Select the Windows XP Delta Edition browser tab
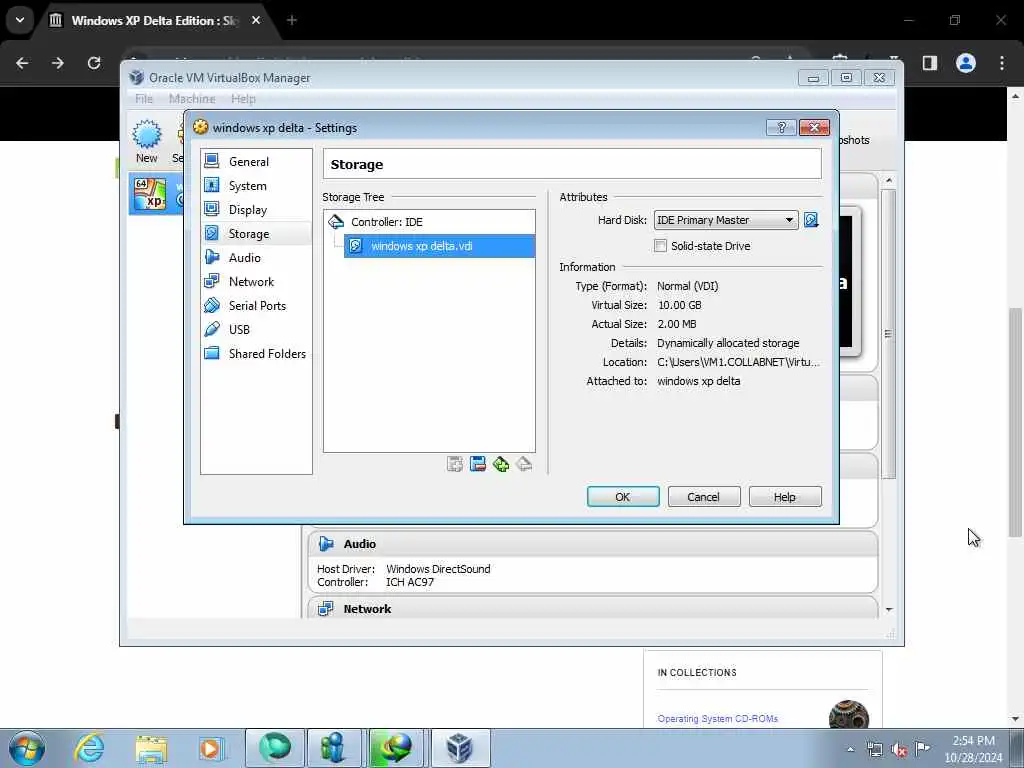 coord(155,20)
